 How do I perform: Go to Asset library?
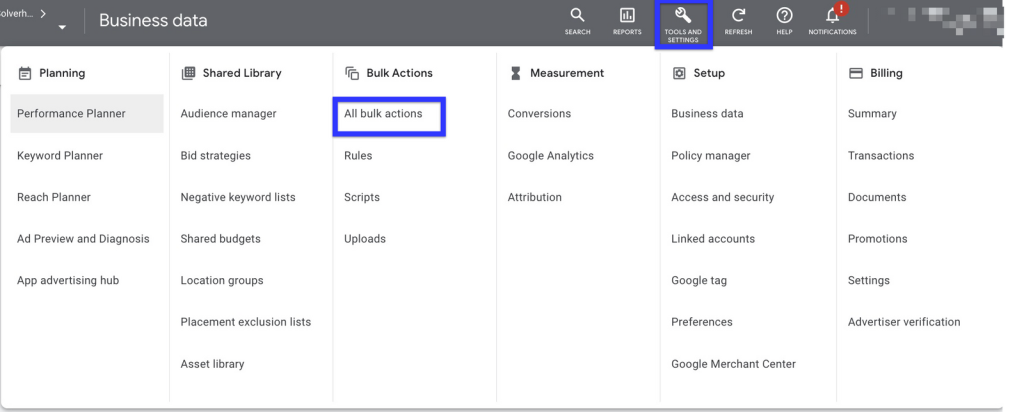click(212, 364)
